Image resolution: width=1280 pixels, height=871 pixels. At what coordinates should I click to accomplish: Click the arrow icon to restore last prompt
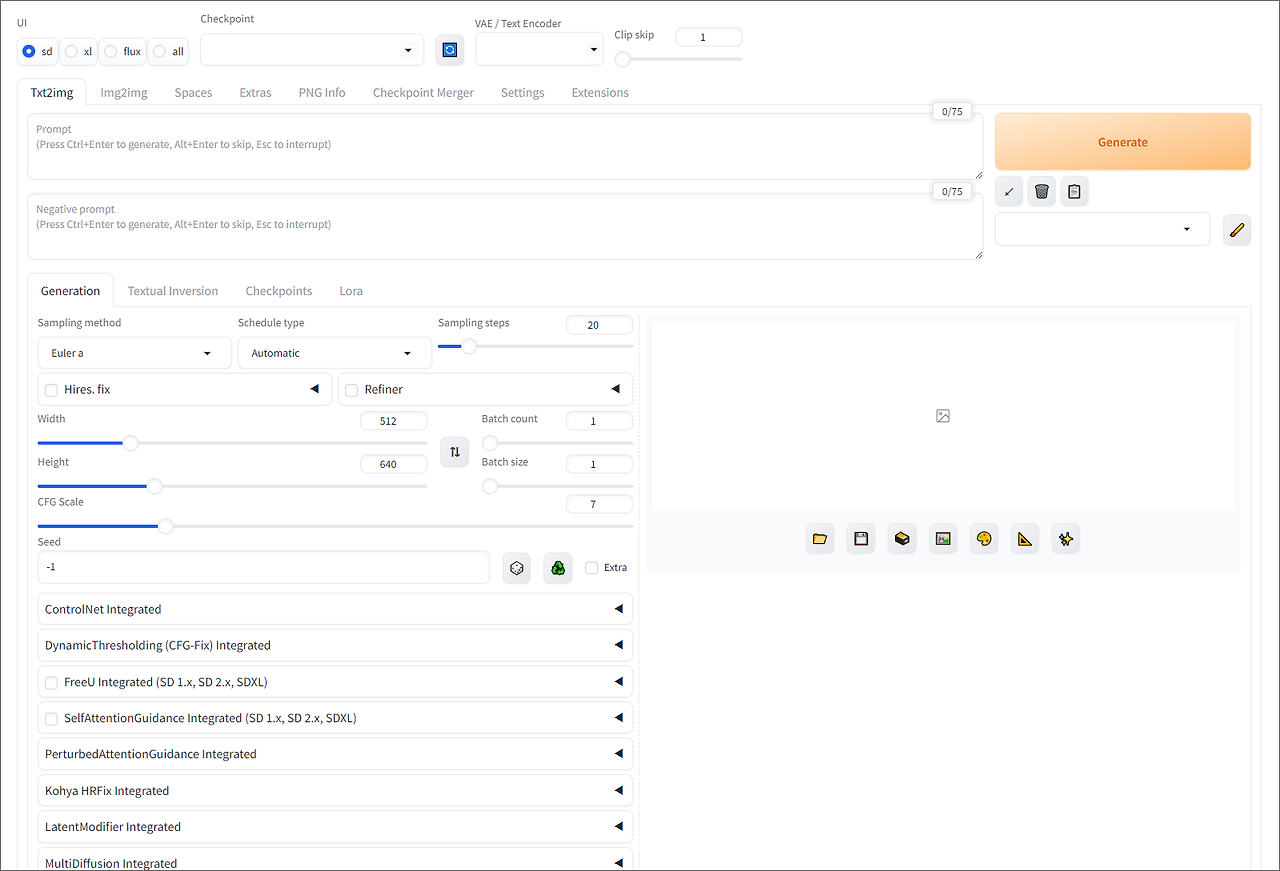(1009, 191)
